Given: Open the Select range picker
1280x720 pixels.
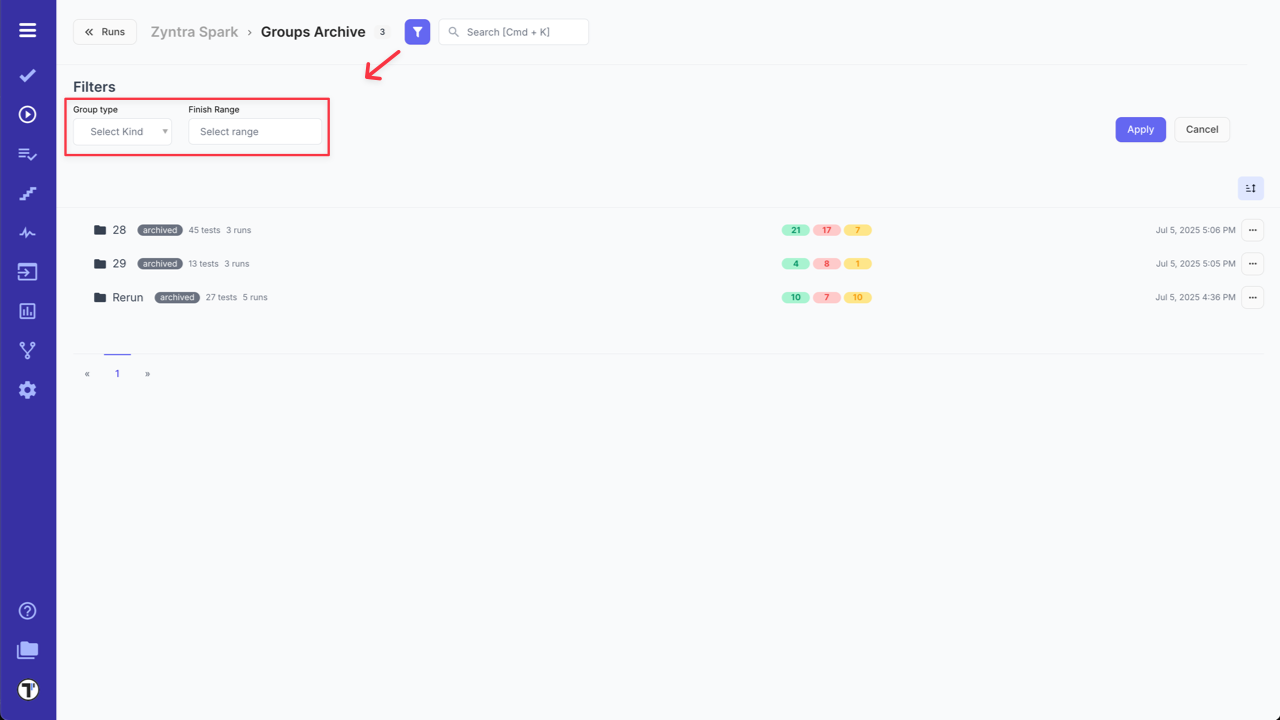Looking at the screenshot, I should [255, 131].
